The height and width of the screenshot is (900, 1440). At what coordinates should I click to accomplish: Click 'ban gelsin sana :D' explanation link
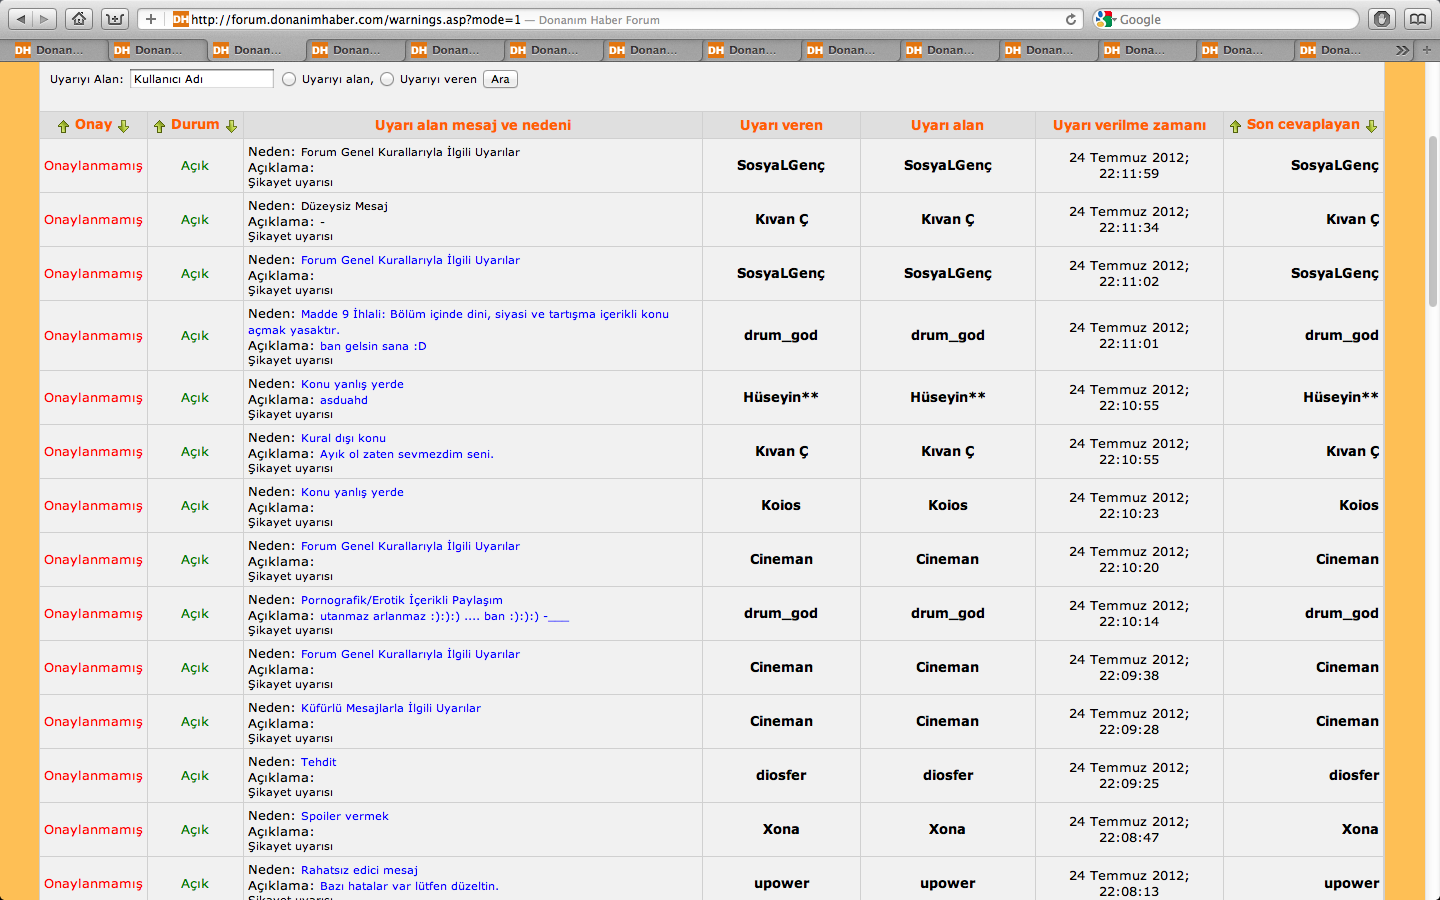373,346
